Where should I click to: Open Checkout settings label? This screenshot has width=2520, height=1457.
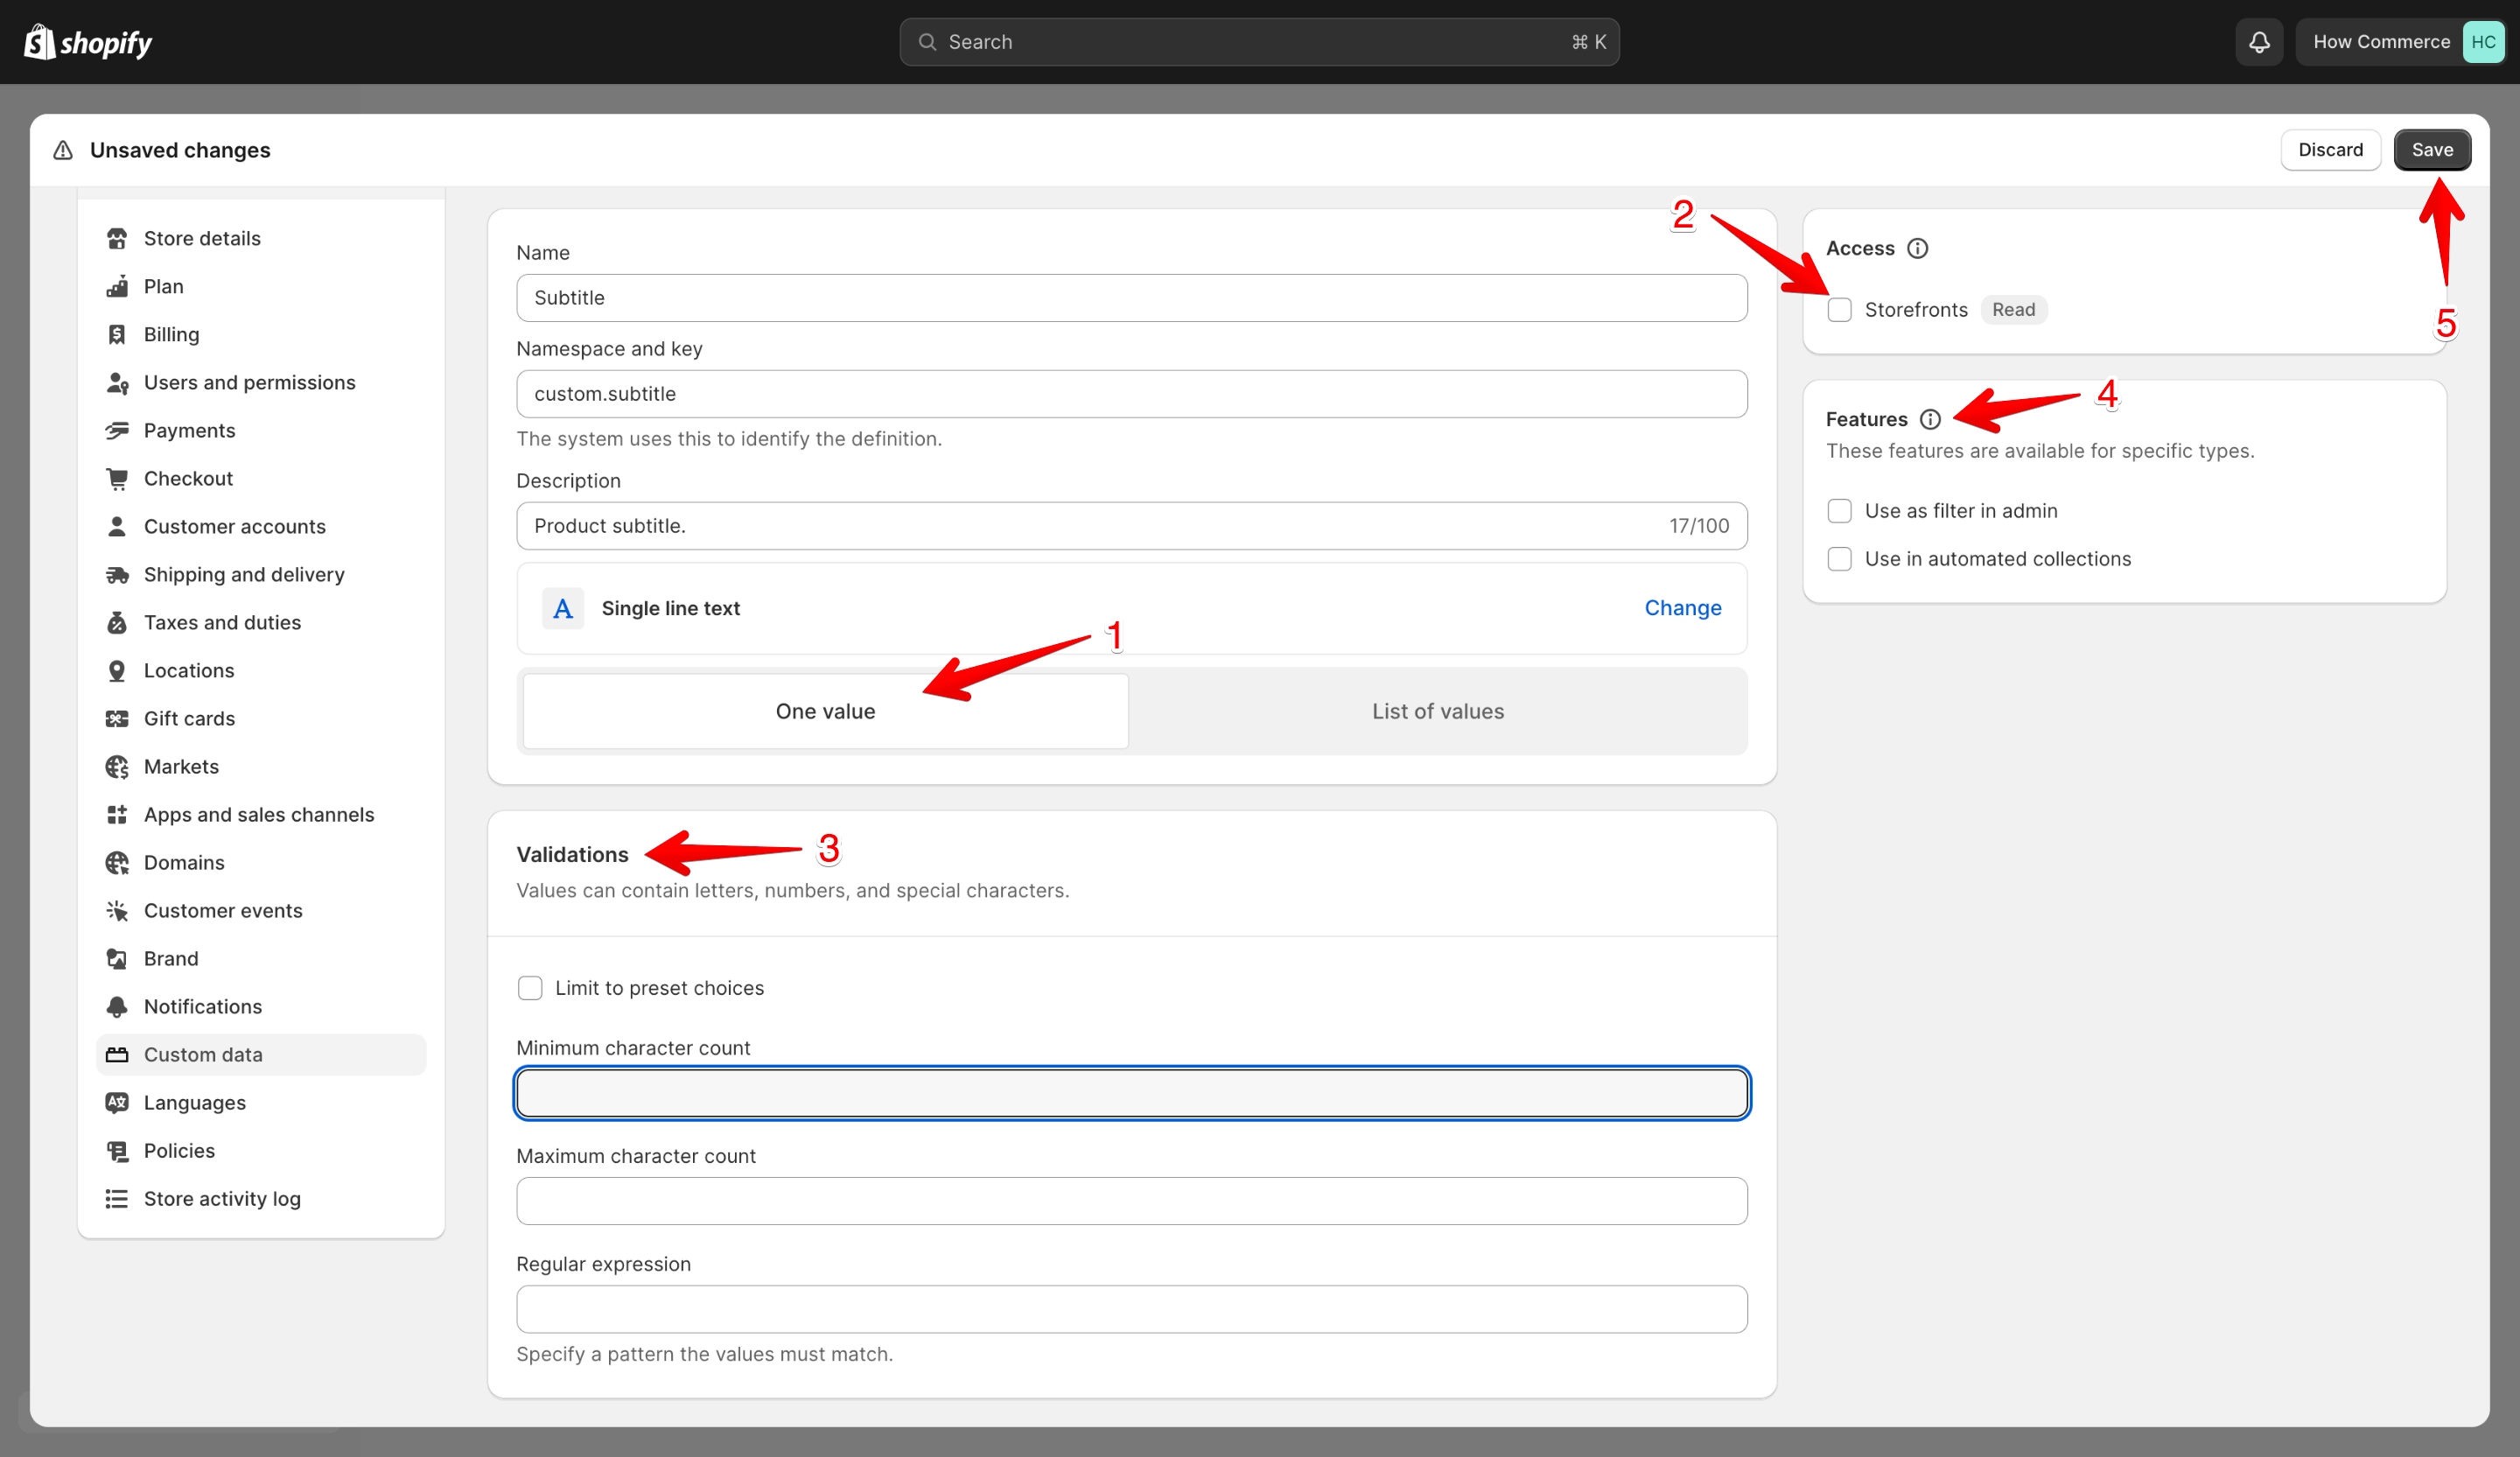[x=188, y=478]
